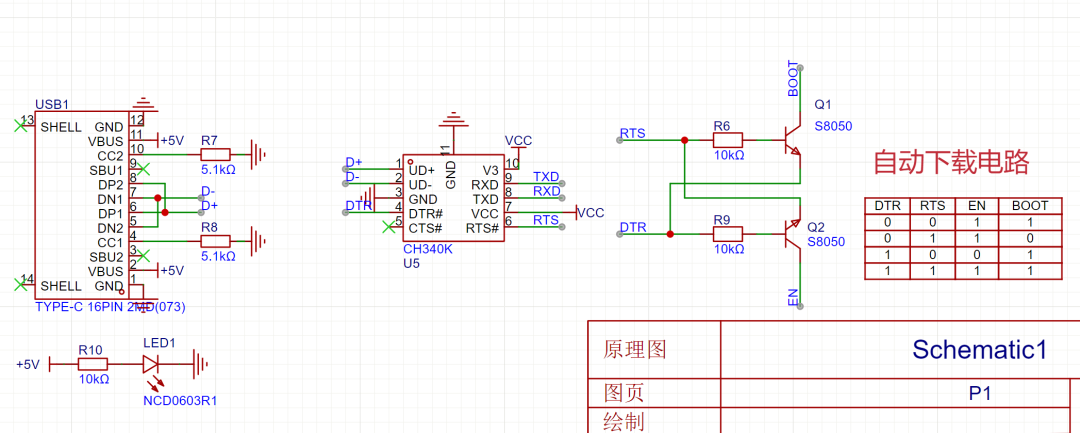Click the +5V power flag on VBUS pin 11
The image size is (1080, 433).
[171, 140]
